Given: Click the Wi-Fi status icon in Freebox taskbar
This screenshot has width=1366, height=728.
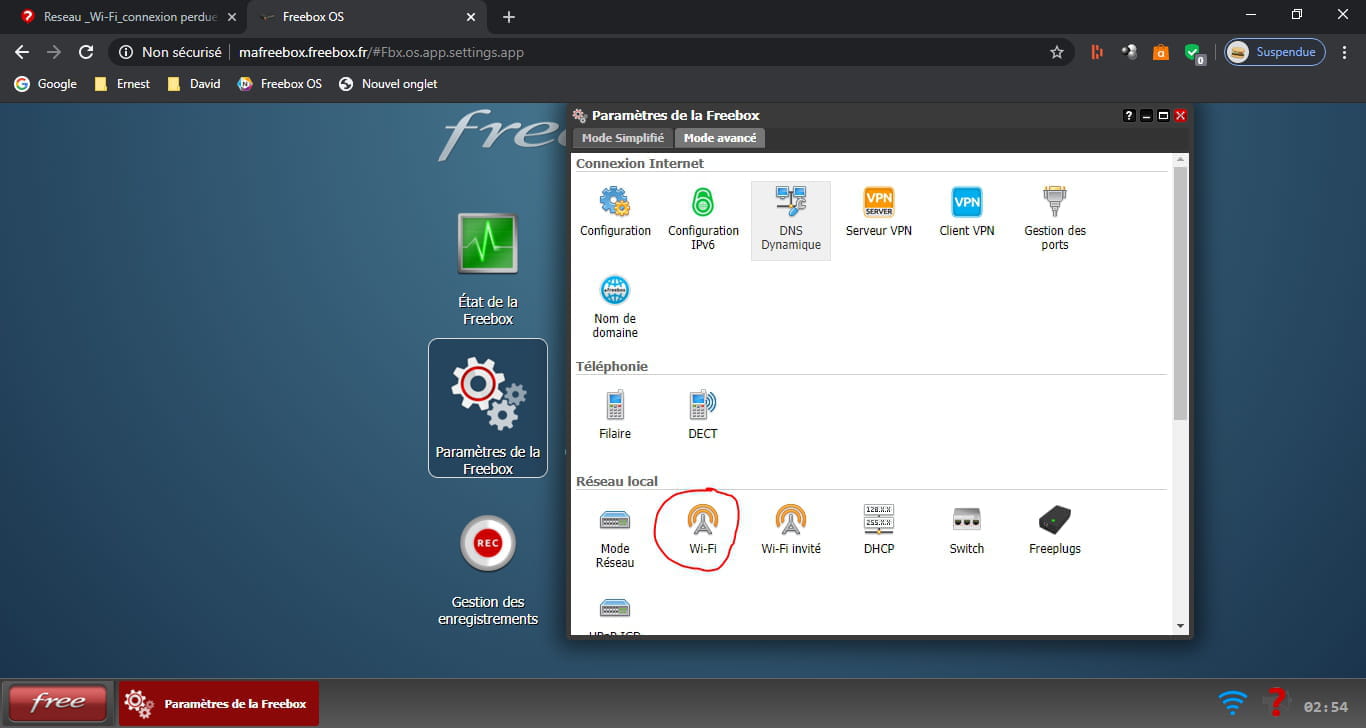Looking at the screenshot, I should (1233, 702).
